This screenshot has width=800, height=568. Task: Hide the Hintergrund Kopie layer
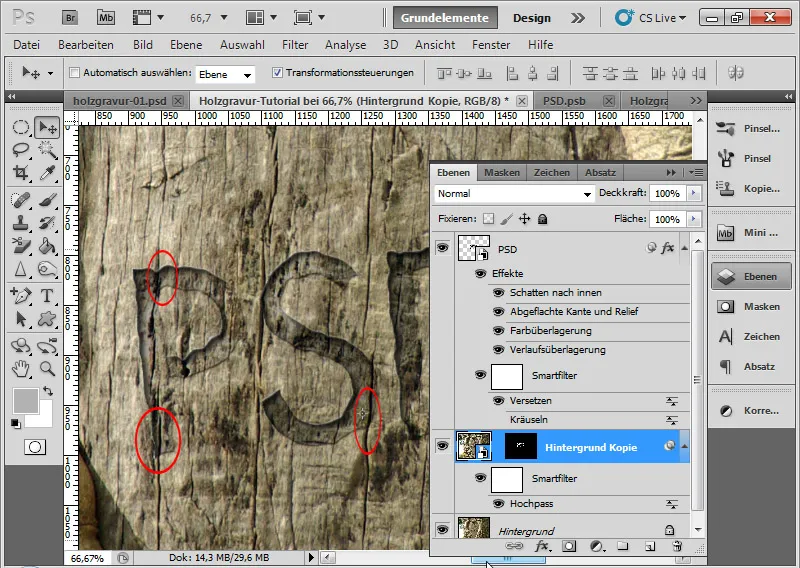coord(442,446)
